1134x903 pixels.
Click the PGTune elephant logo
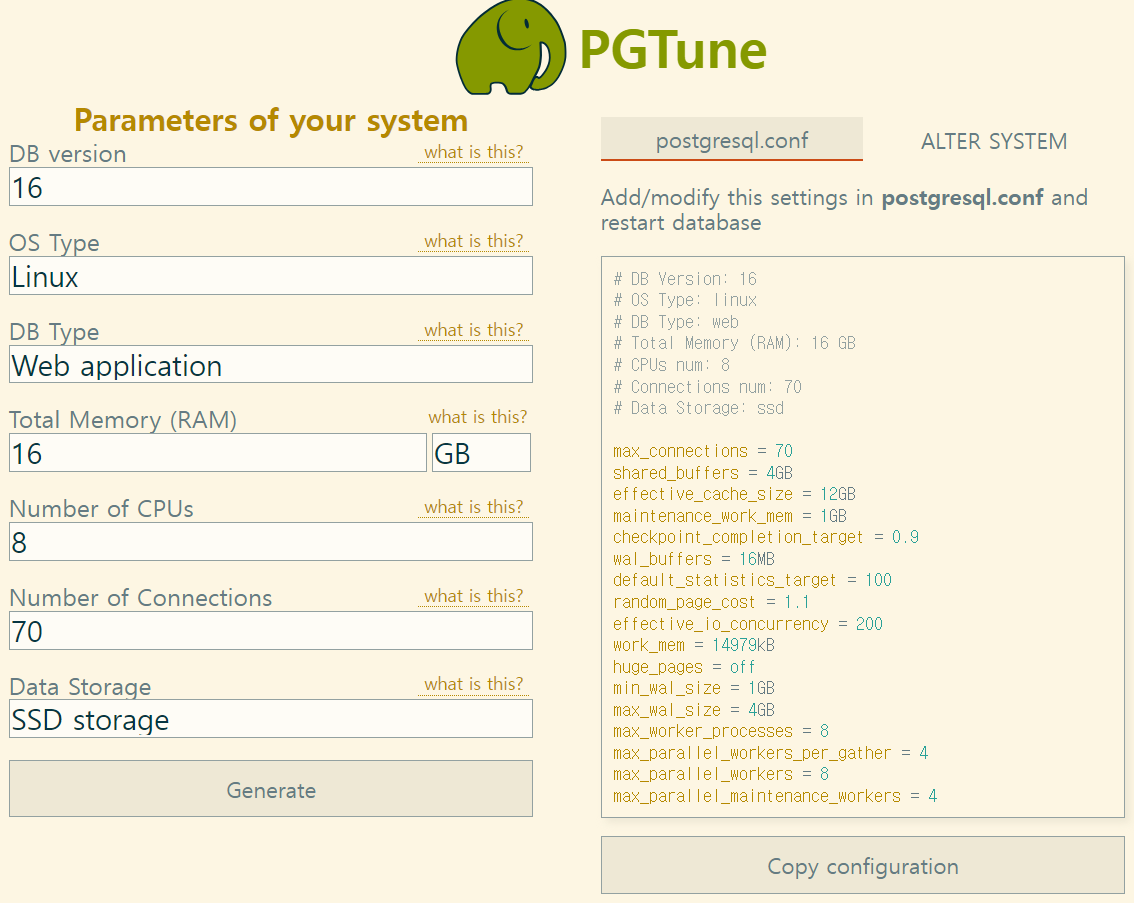[511, 48]
